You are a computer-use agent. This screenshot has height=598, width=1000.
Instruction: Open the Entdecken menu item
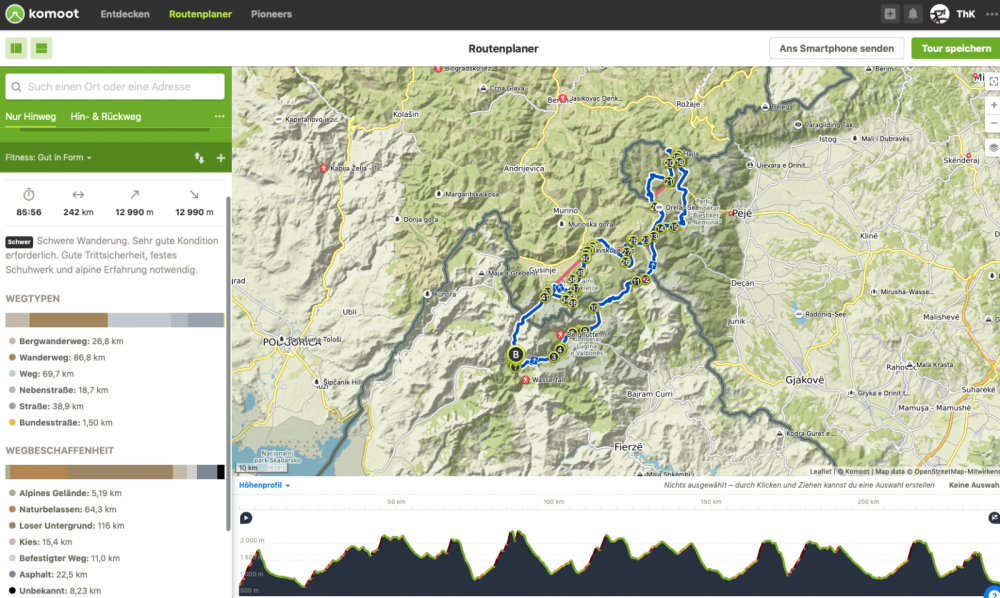point(126,14)
